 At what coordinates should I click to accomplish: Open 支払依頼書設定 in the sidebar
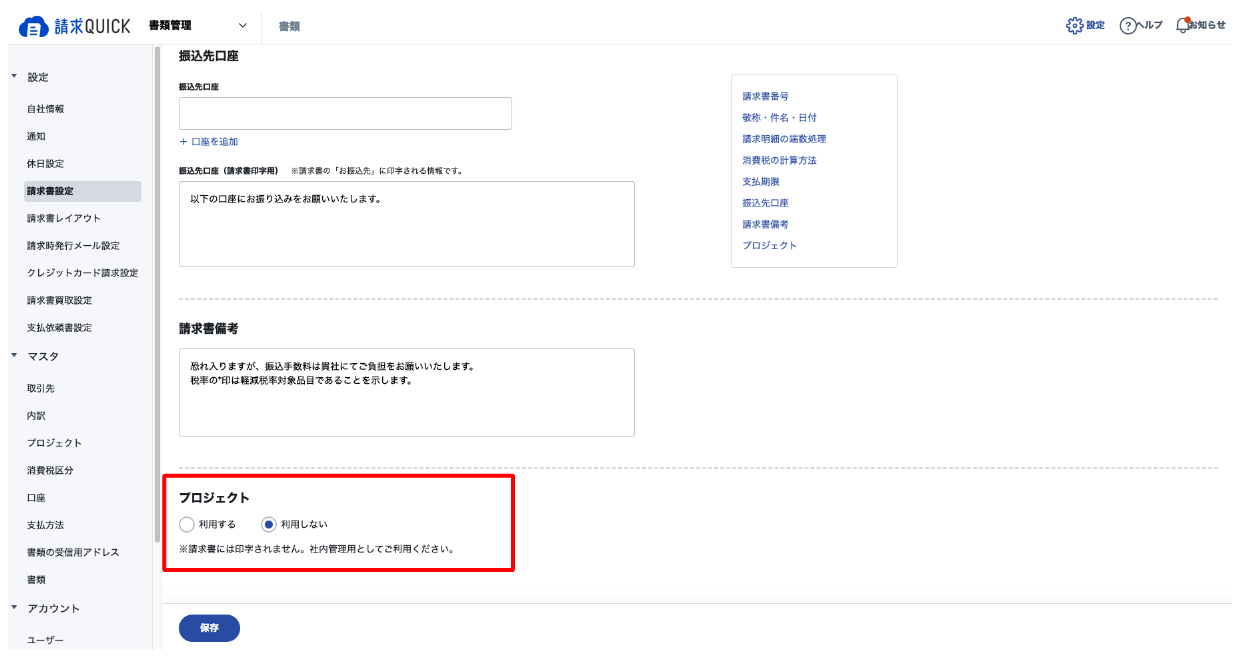pyautogui.click(x=59, y=327)
